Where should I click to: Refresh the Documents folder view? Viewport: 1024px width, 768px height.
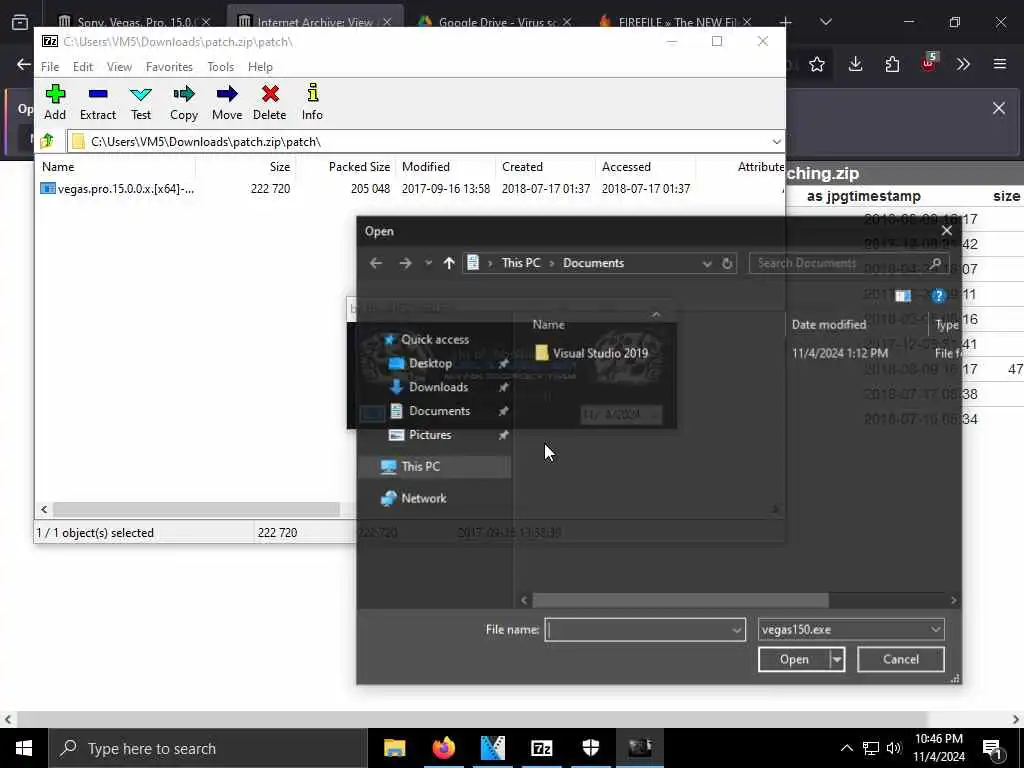727,263
